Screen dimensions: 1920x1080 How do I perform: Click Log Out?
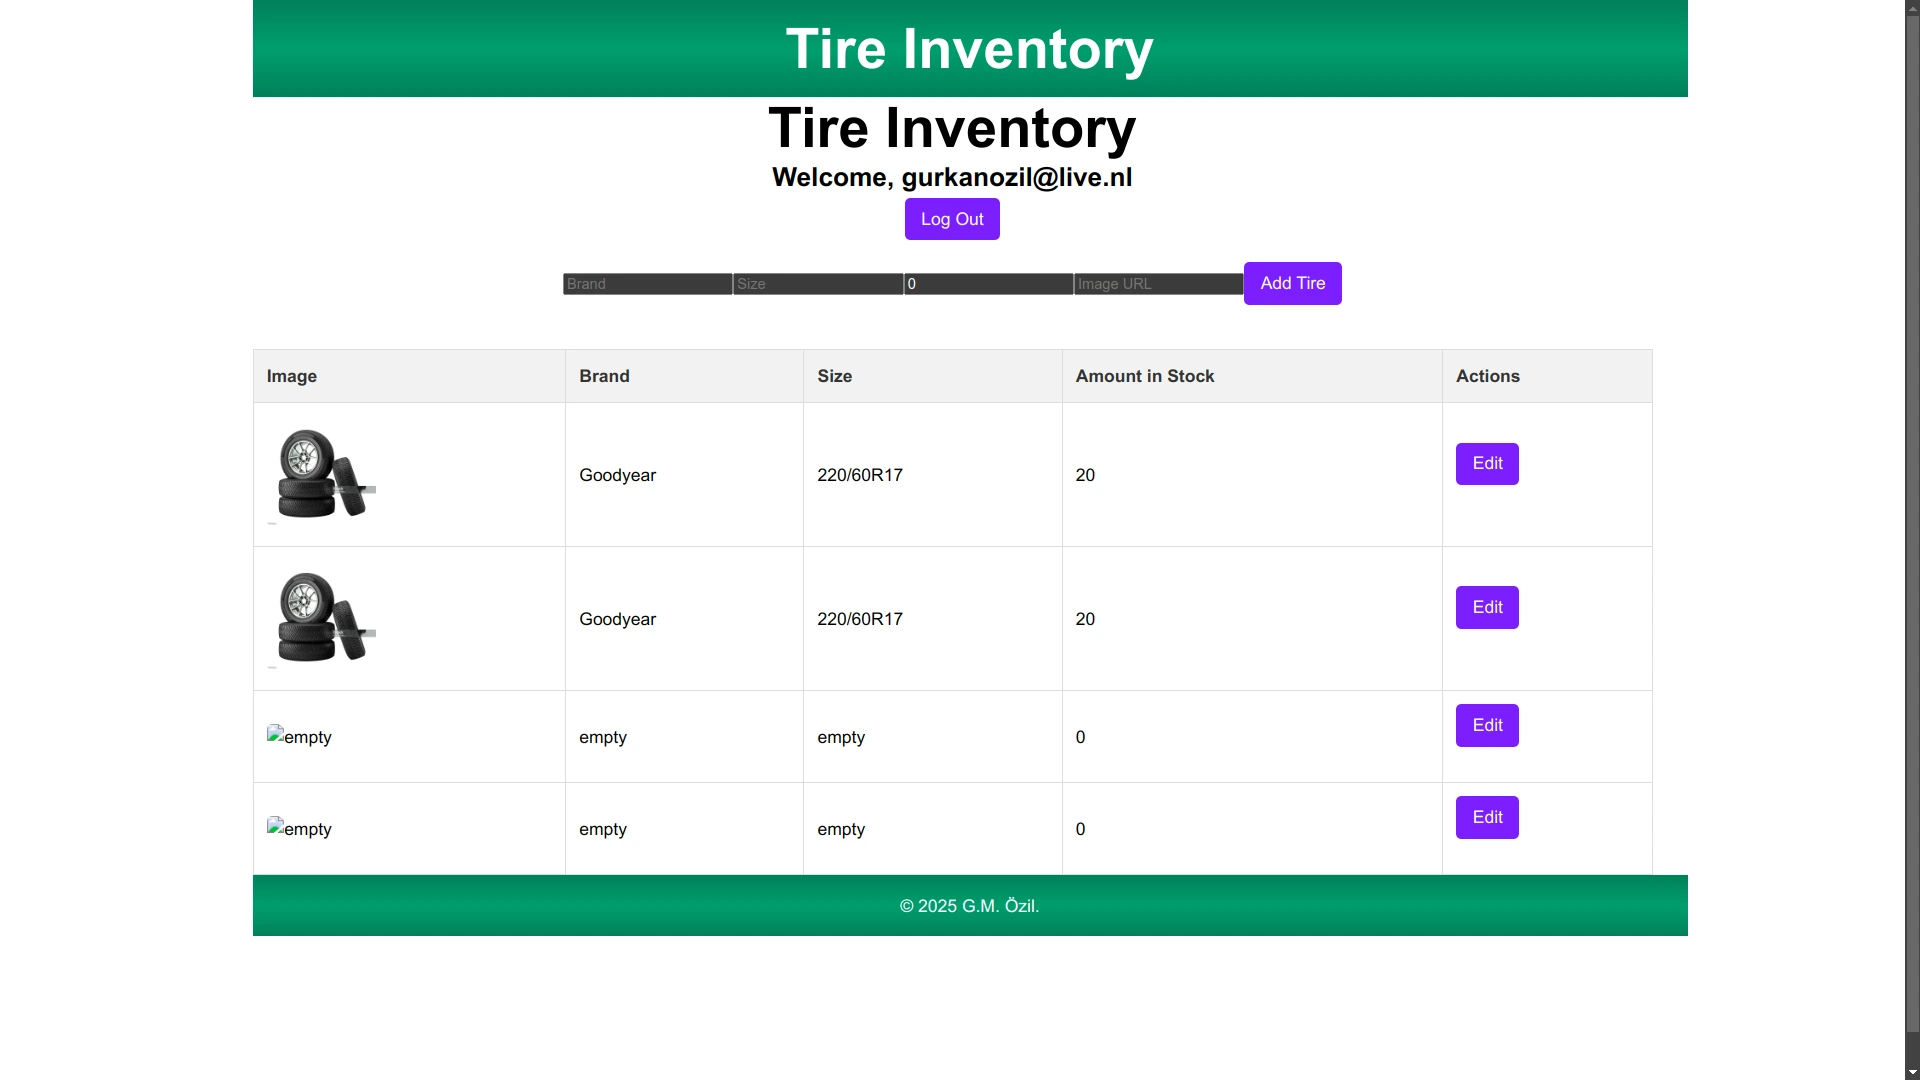coord(951,219)
